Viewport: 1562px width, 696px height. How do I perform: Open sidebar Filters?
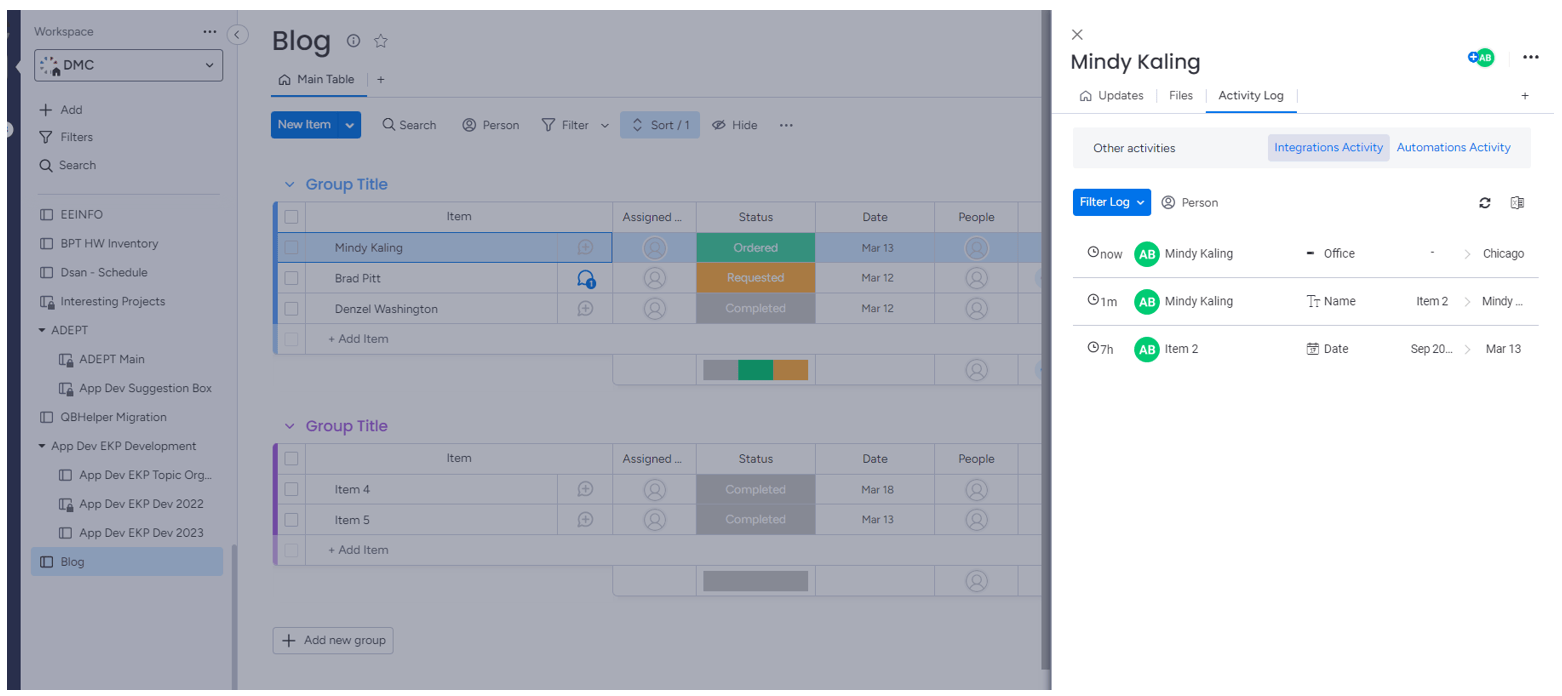click(x=65, y=137)
